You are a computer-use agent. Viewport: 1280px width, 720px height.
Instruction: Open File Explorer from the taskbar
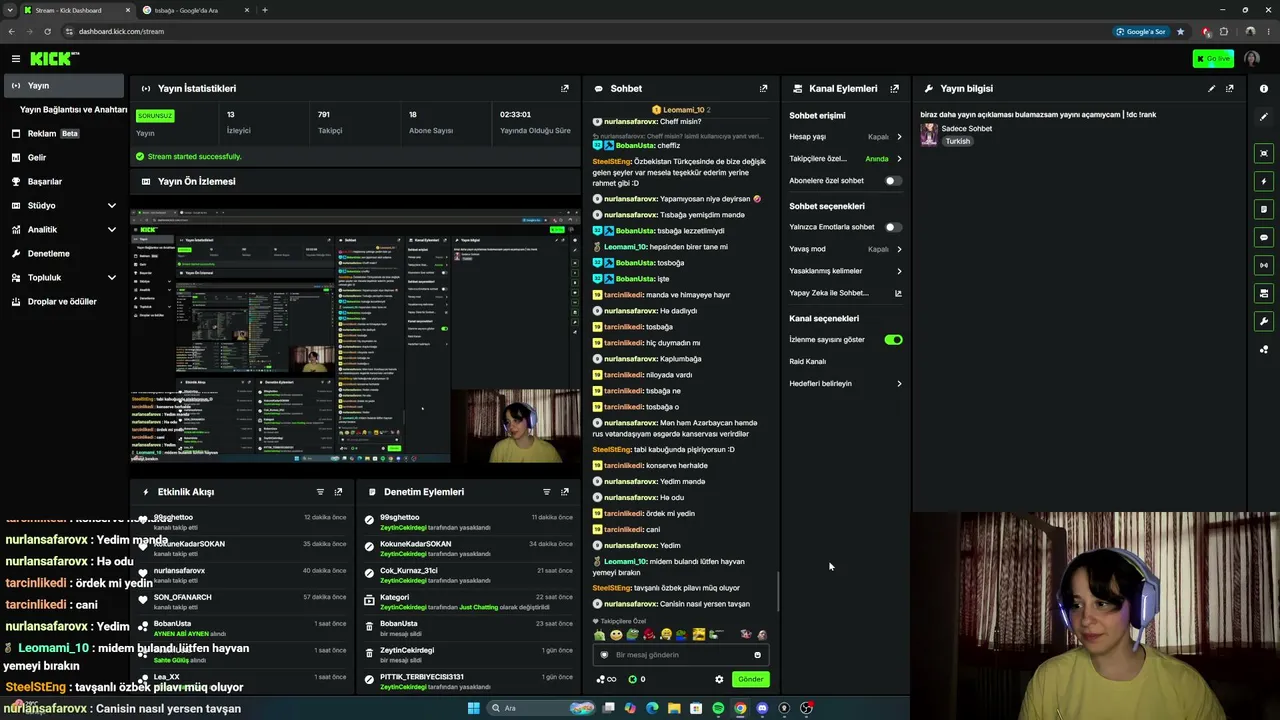click(674, 708)
